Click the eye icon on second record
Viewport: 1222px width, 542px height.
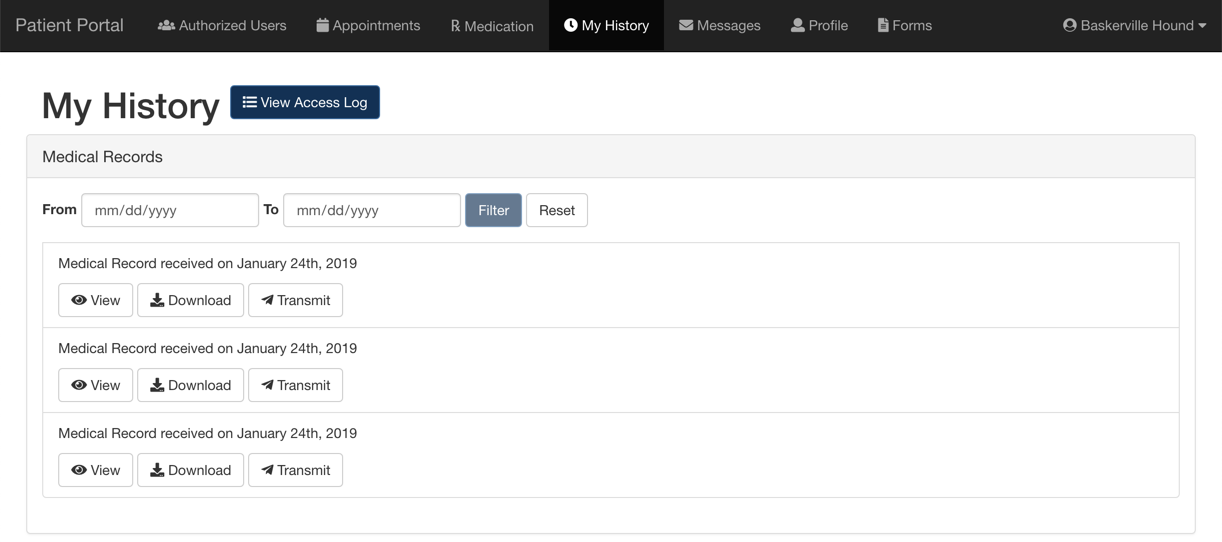click(x=79, y=385)
